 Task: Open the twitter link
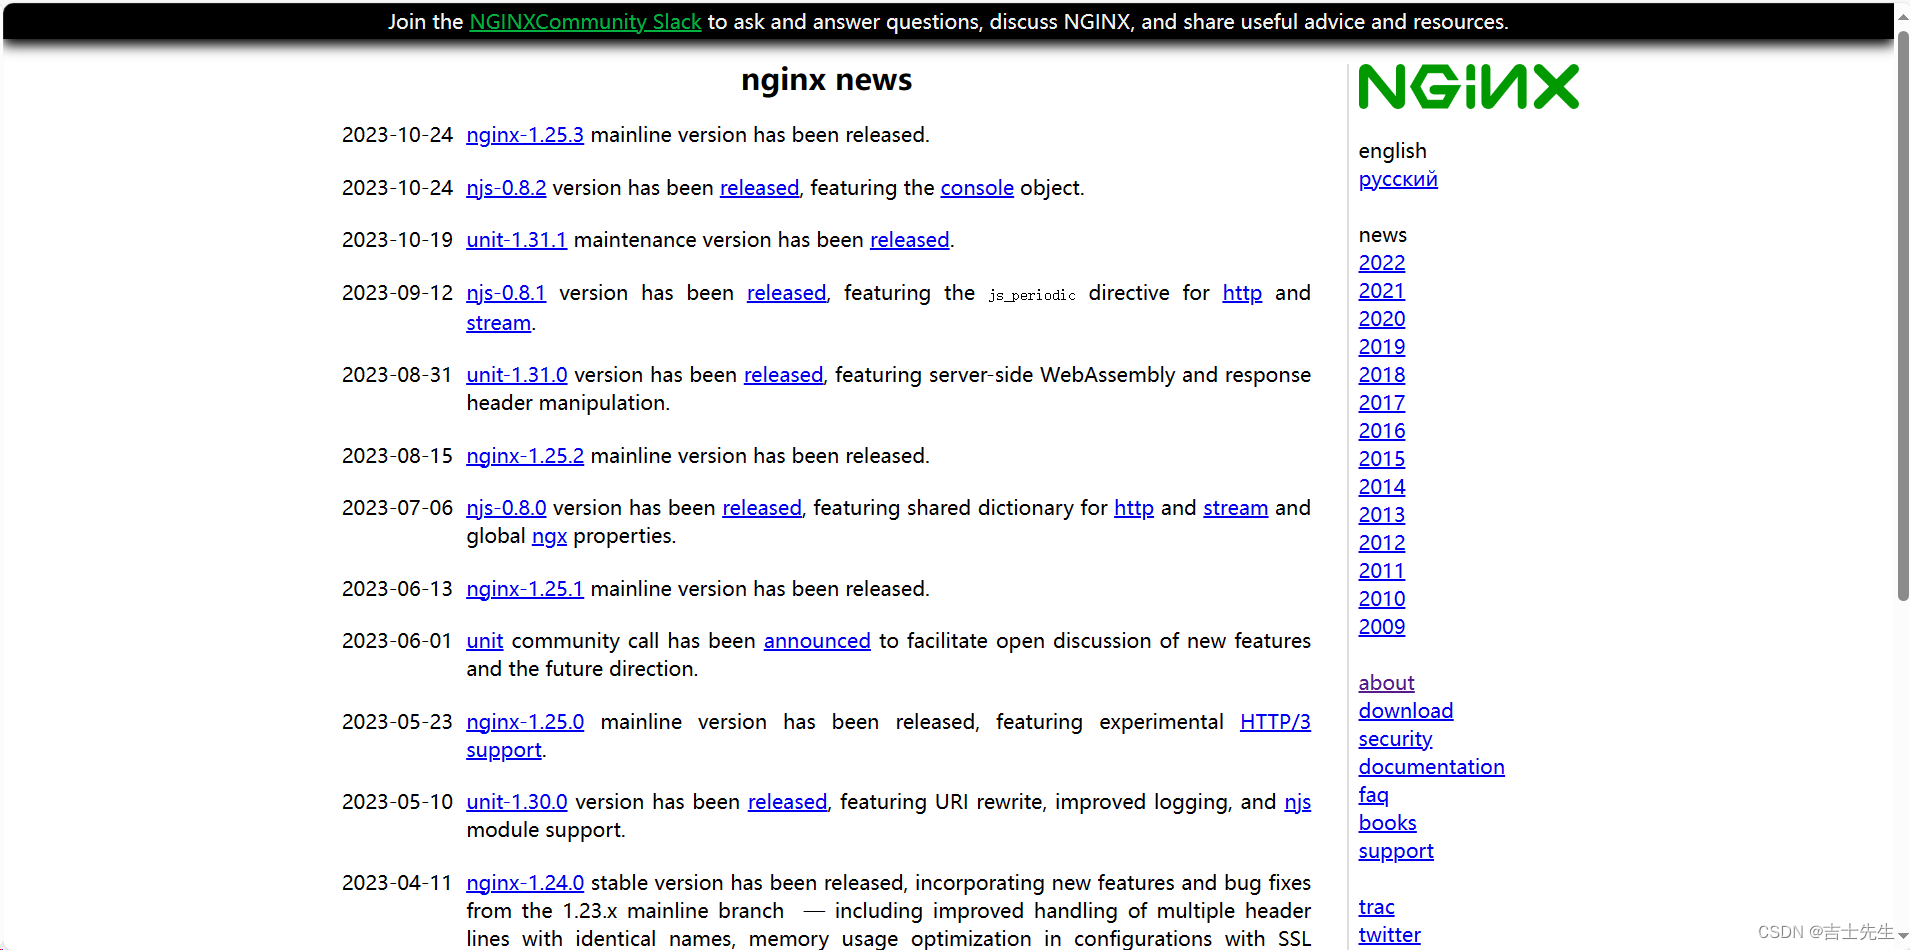(1389, 935)
